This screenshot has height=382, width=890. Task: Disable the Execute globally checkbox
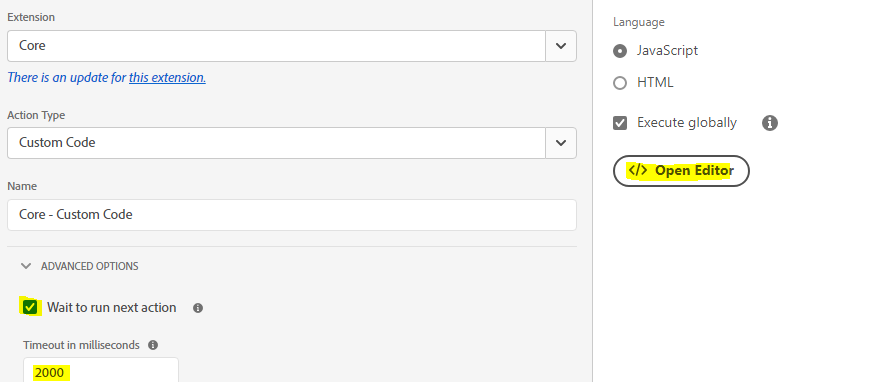[x=620, y=123]
